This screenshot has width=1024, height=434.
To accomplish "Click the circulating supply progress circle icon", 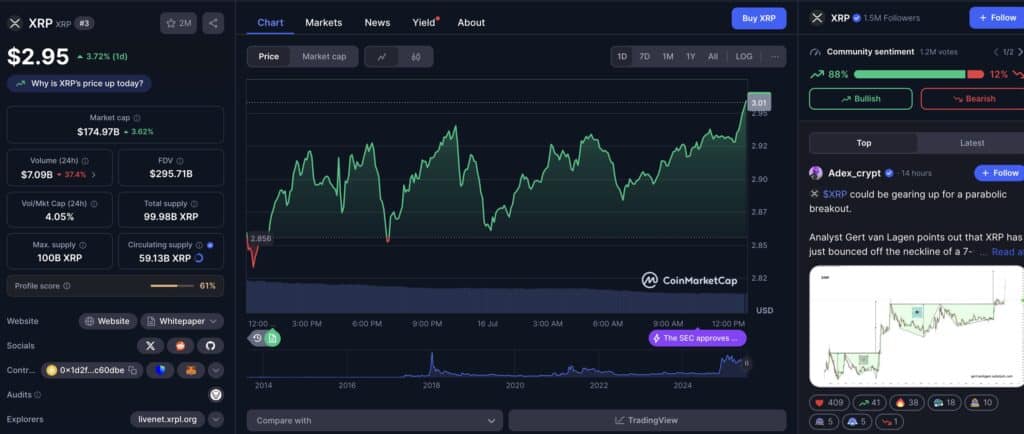I will 199,258.
